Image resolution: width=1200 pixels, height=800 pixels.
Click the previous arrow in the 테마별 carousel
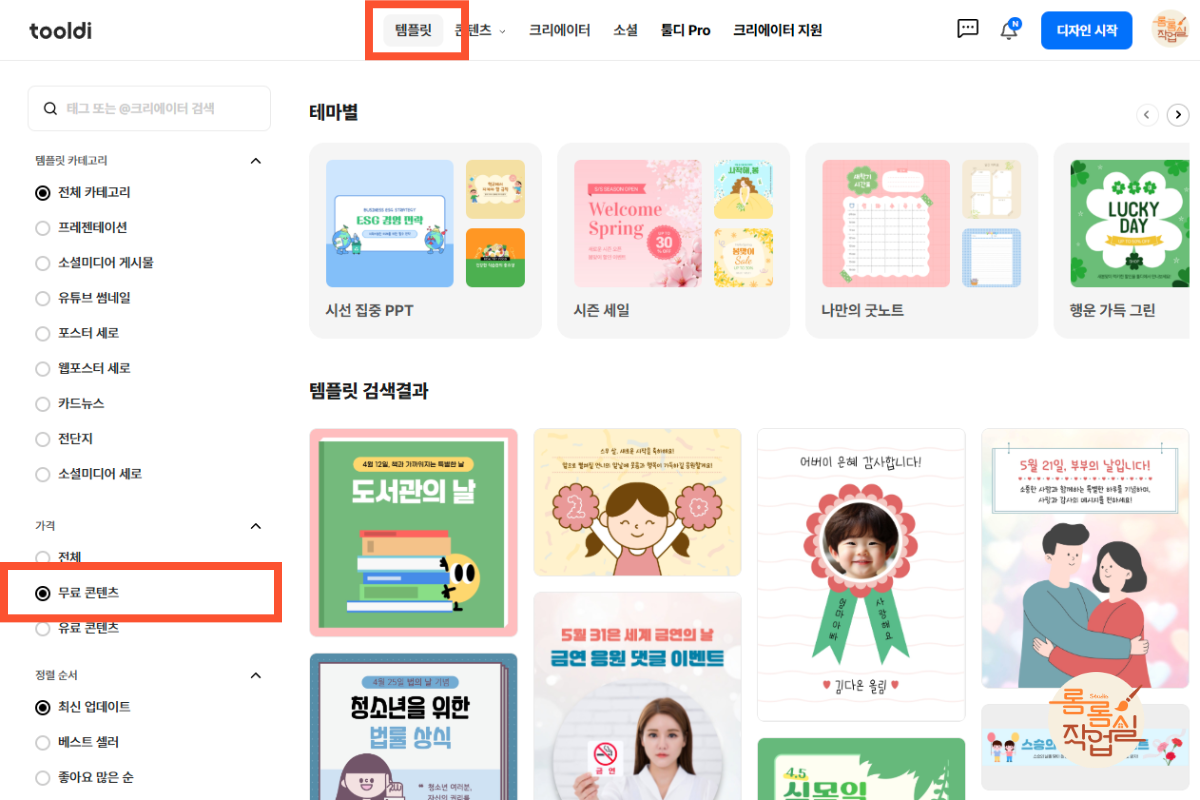1147,114
